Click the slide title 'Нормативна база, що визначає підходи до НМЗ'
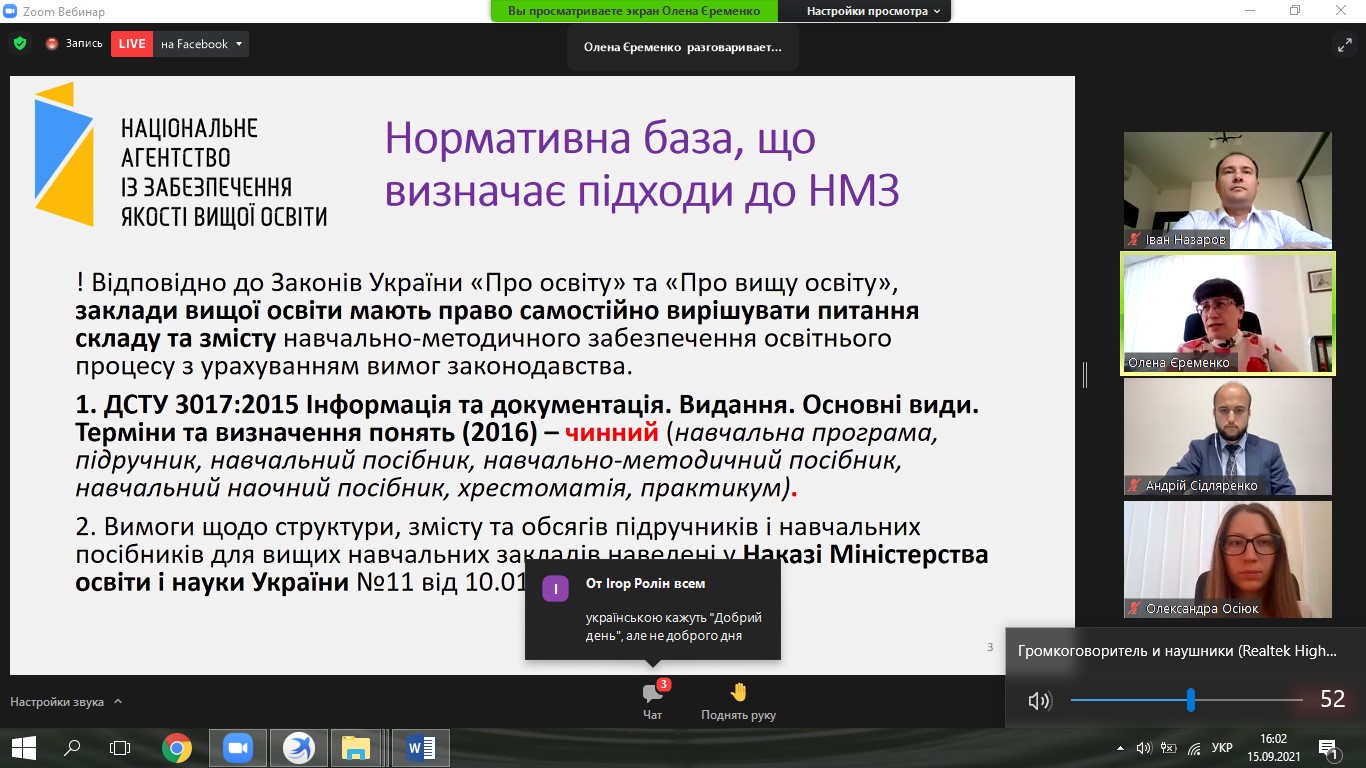Viewport: 1366px width, 768px height. [643, 164]
